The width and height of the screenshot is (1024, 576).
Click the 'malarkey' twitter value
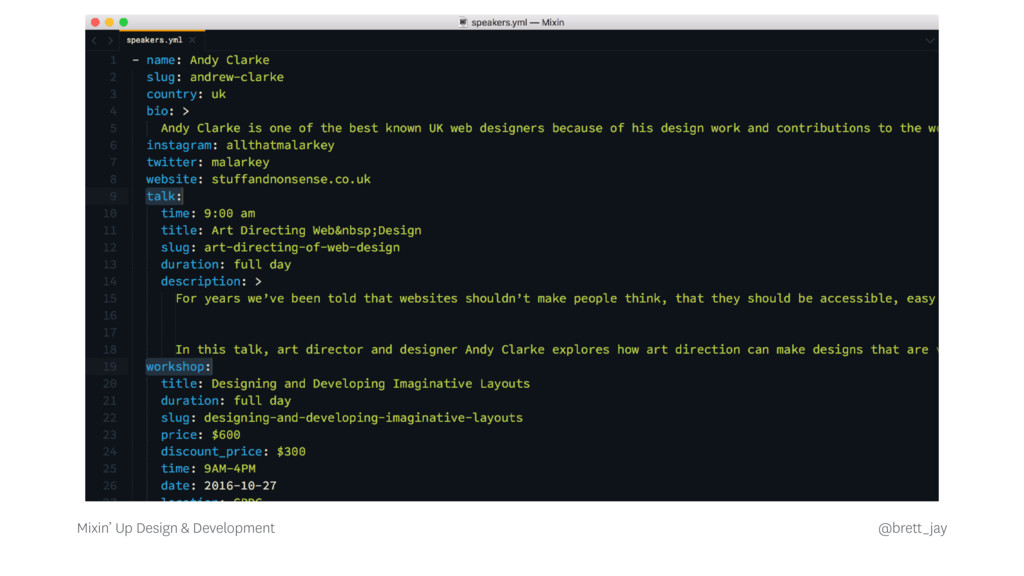pyautogui.click(x=240, y=162)
